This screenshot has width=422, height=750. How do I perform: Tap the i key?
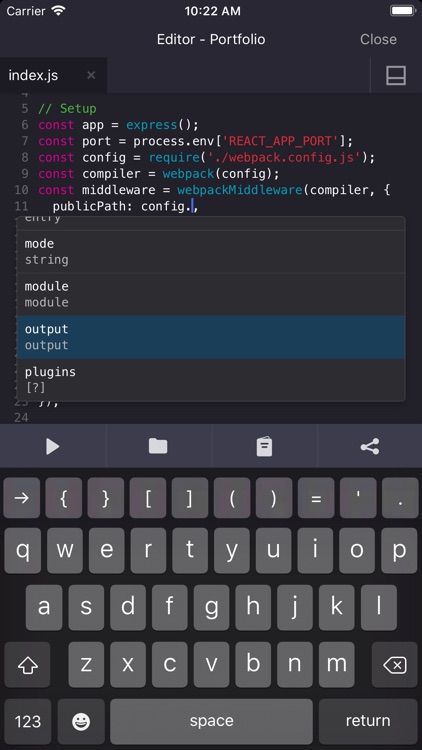(x=316, y=550)
